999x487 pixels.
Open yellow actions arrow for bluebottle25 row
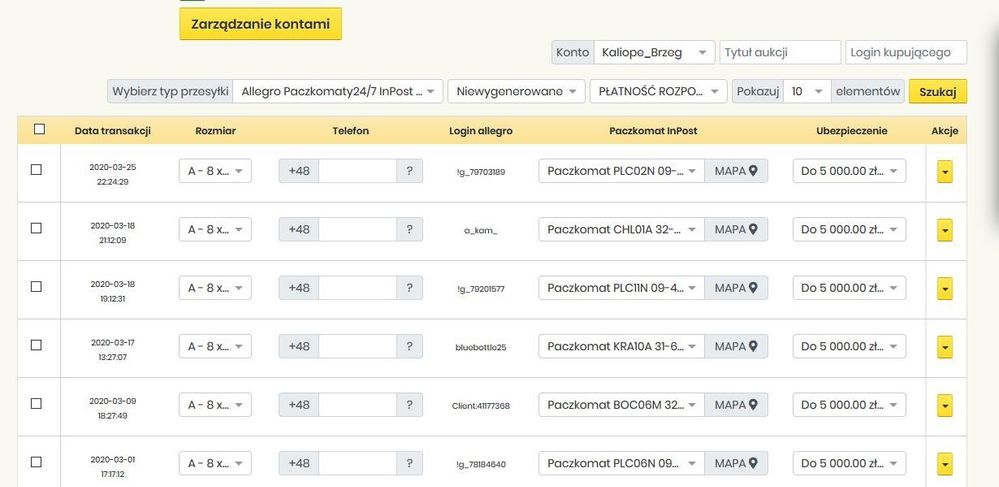coord(945,347)
